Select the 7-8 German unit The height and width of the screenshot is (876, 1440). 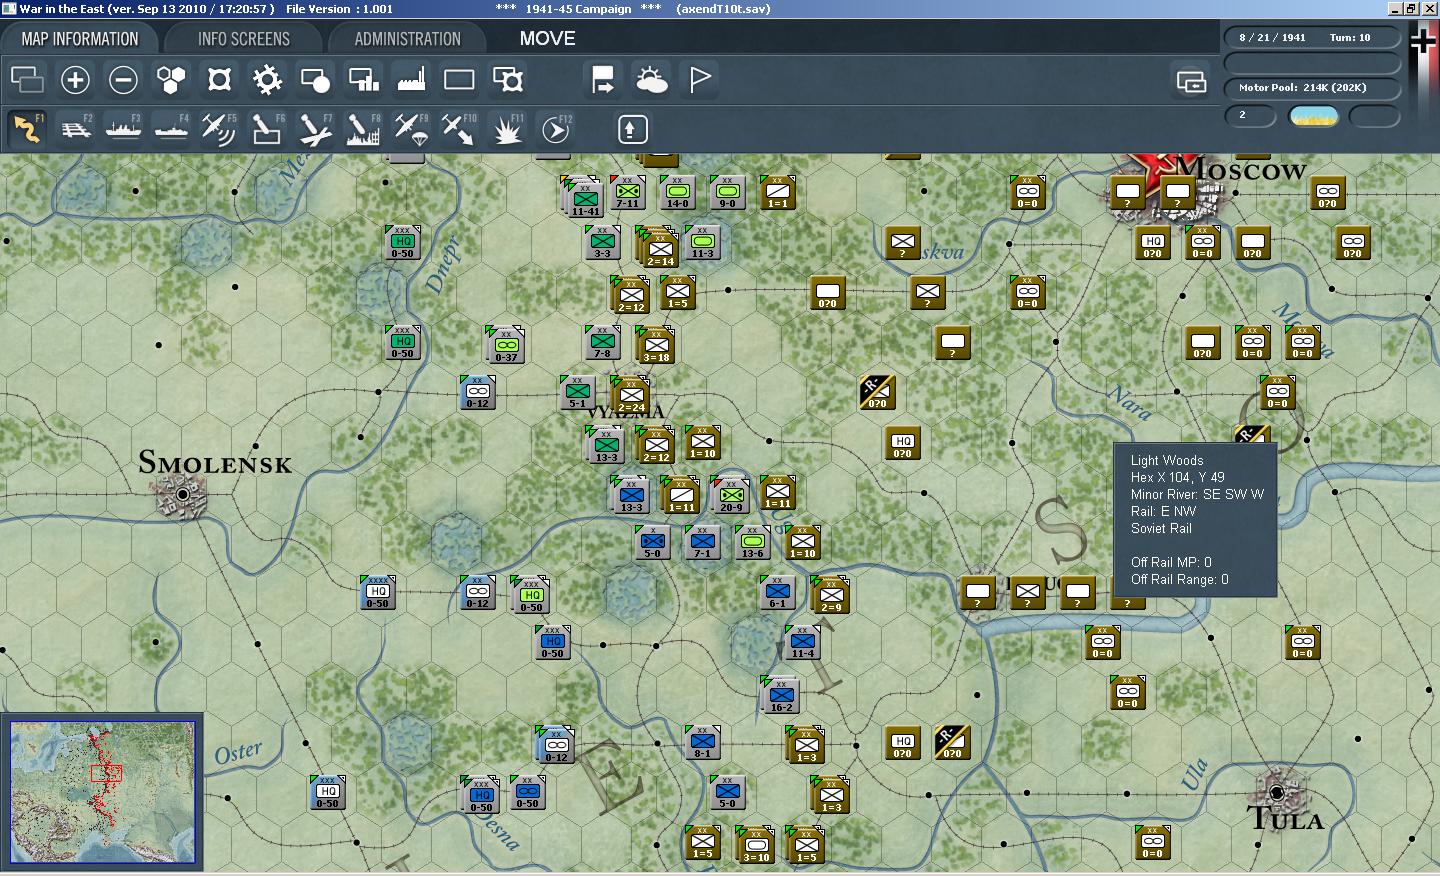[x=603, y=342]
